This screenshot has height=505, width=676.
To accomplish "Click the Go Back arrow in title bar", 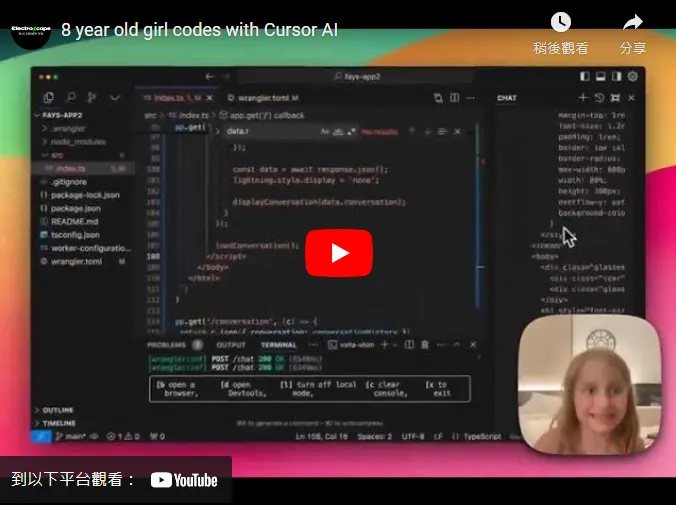I will pos(210,77).
